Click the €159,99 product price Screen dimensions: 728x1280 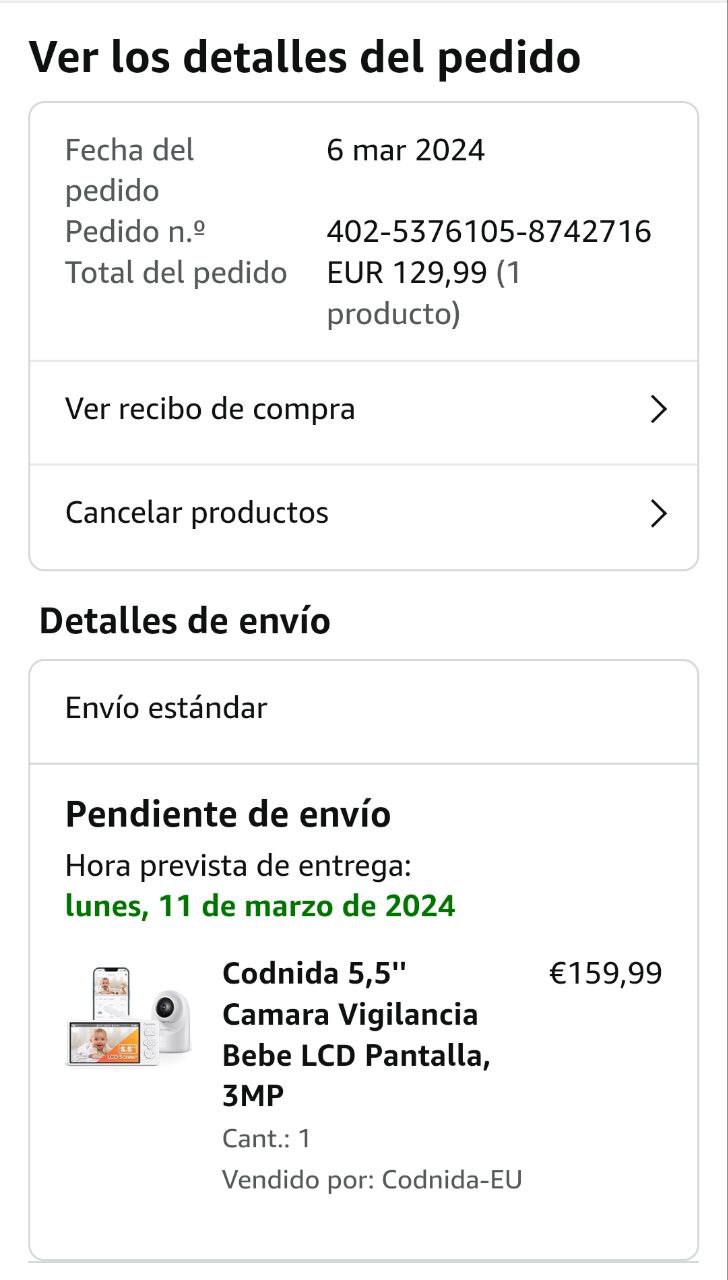606,973
